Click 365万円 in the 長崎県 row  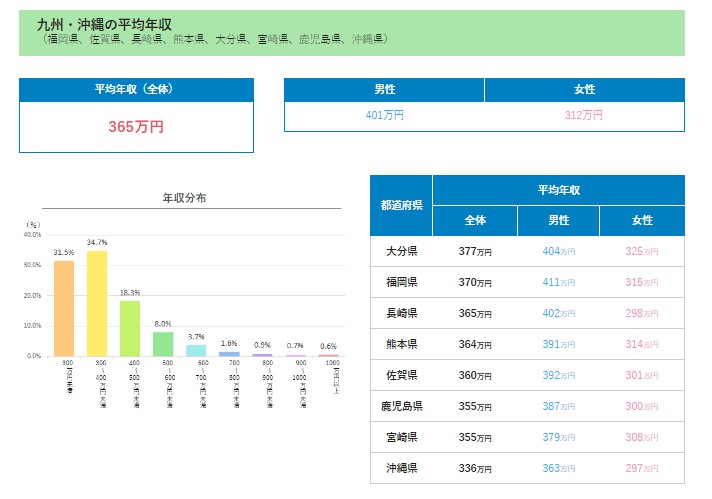pos(475,313)
